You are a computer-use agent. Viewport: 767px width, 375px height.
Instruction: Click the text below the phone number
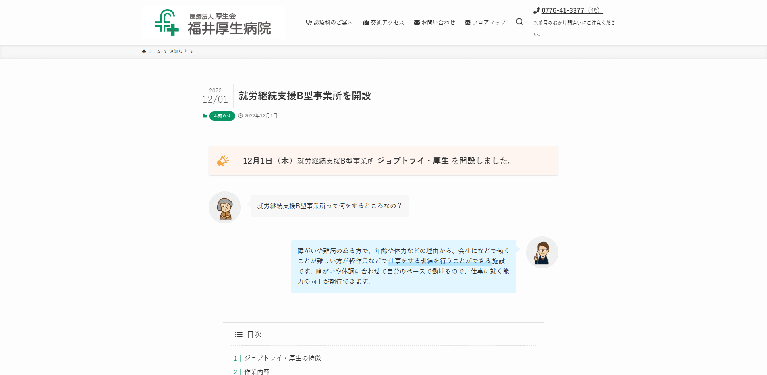[574, 28]
